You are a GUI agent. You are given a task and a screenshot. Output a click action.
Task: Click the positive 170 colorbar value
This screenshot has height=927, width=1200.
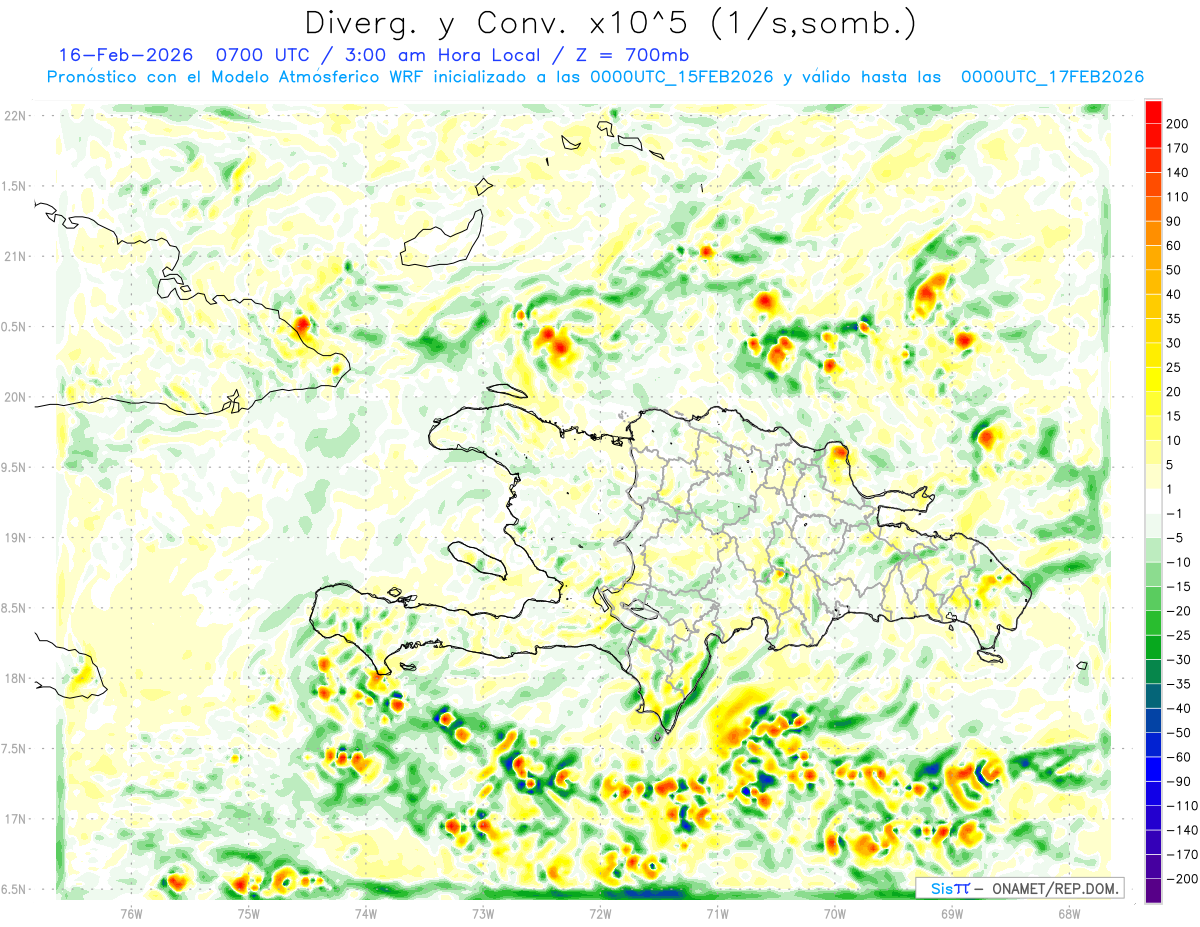click(1178, 149)
